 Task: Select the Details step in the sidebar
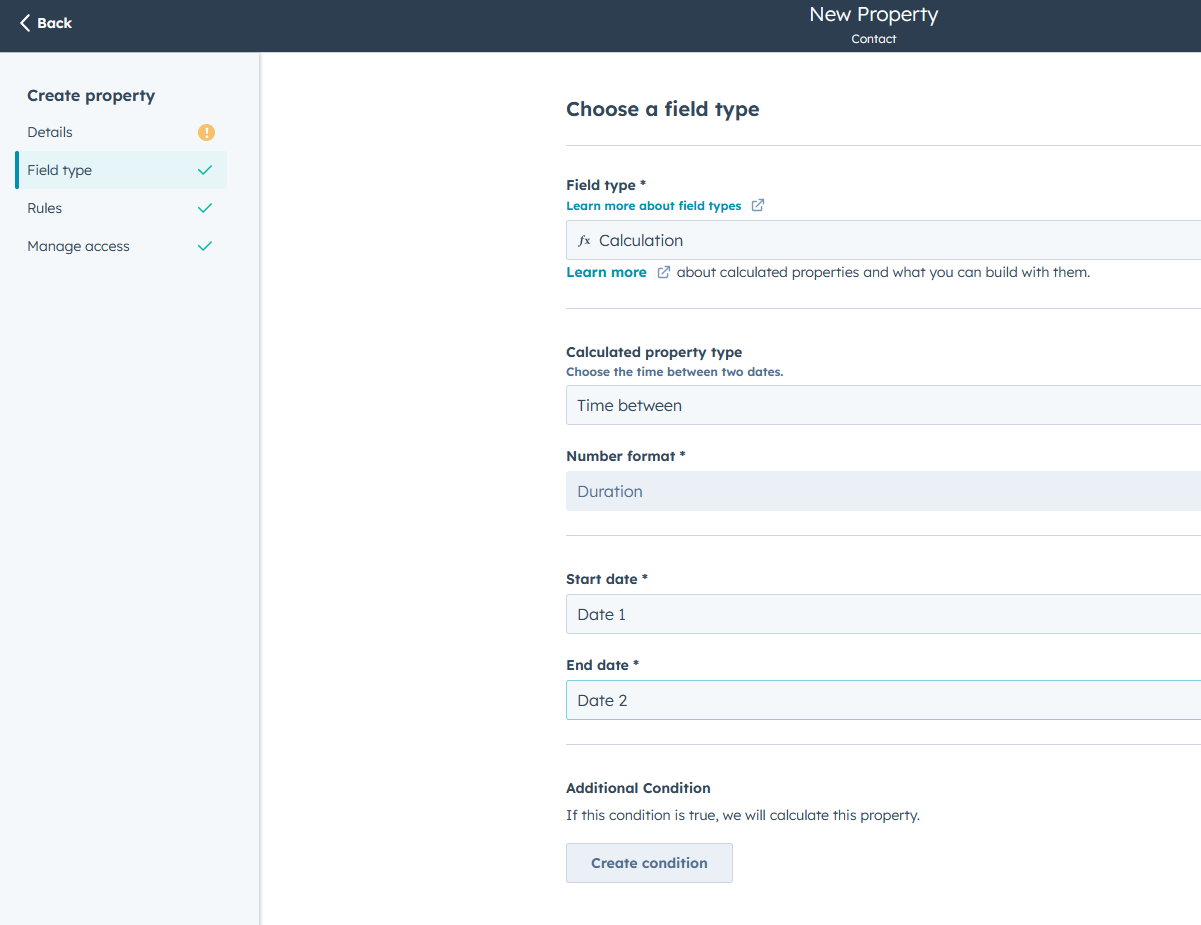50,131
